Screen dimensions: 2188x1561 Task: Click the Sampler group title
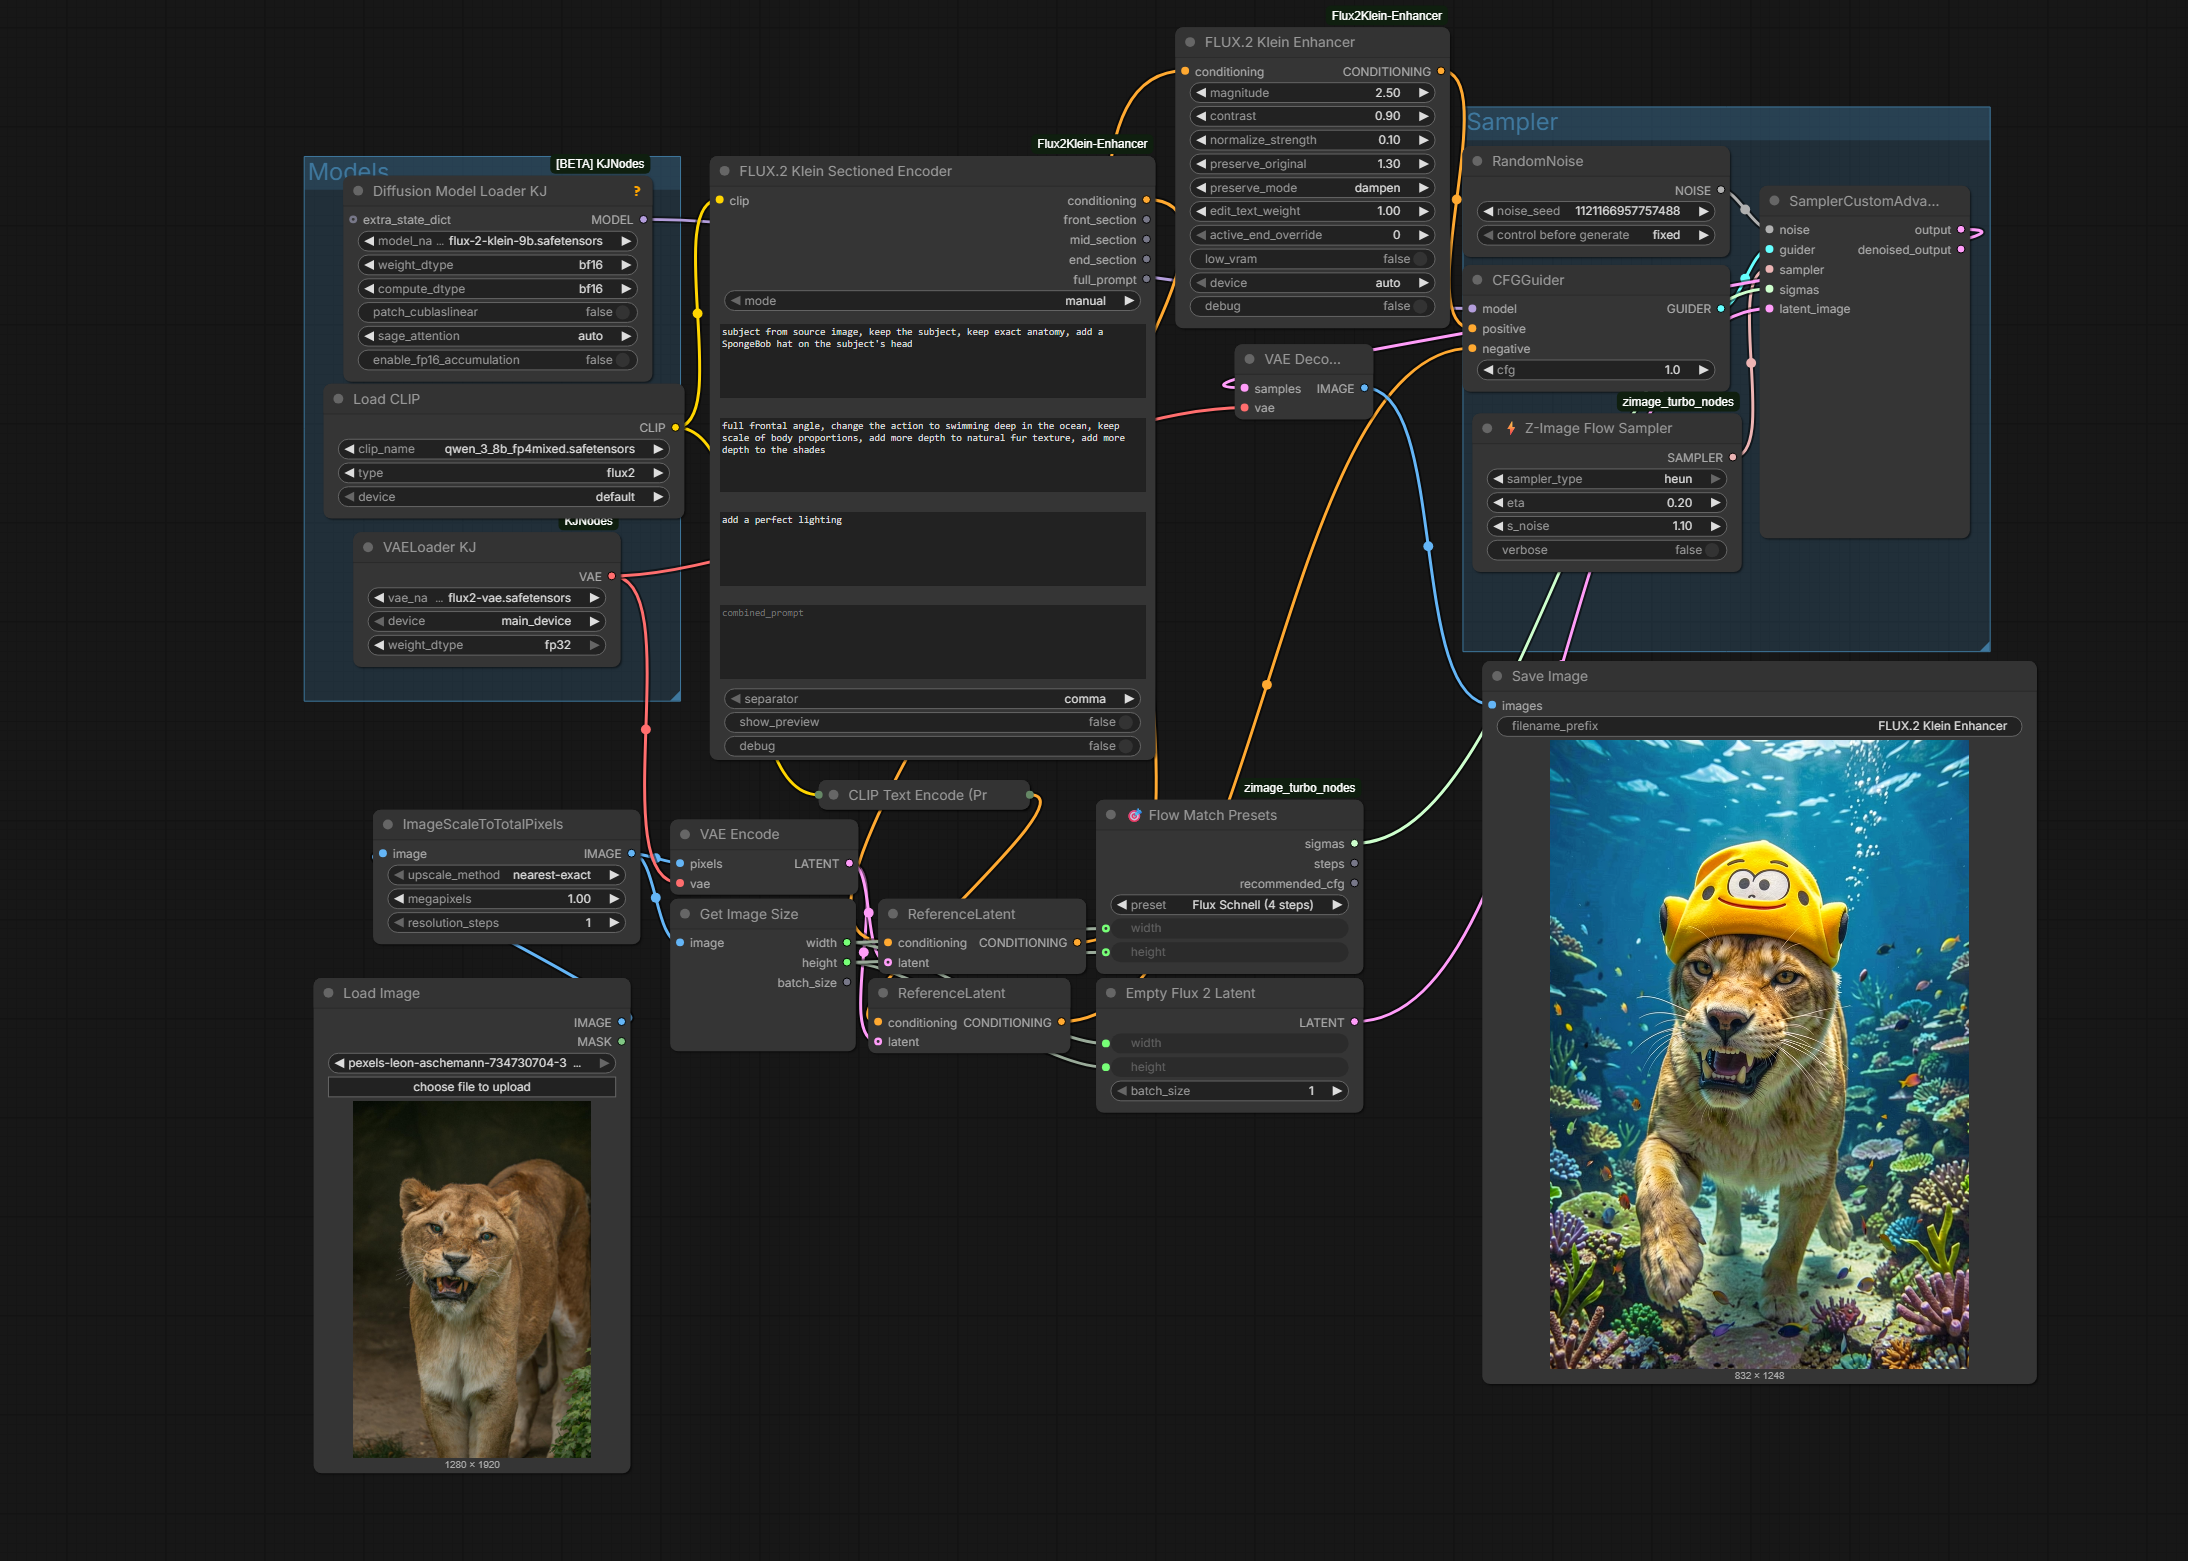pos(1512,122)
